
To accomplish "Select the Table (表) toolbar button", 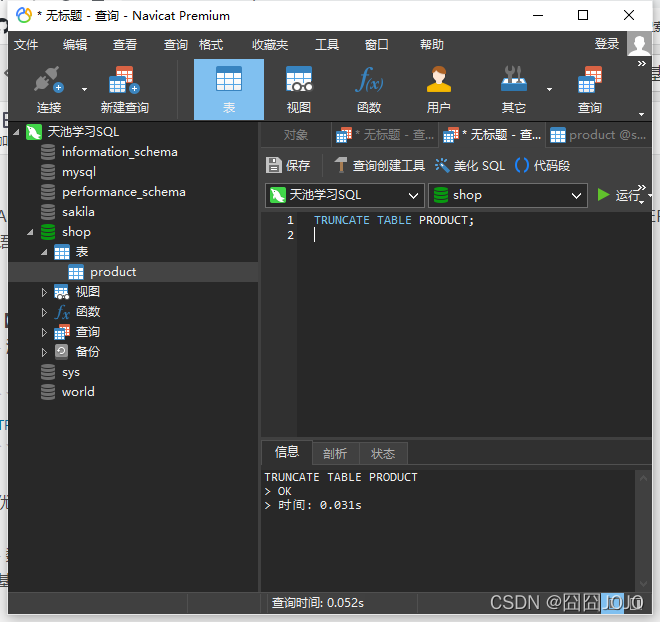I will click(x=229, y=90).
